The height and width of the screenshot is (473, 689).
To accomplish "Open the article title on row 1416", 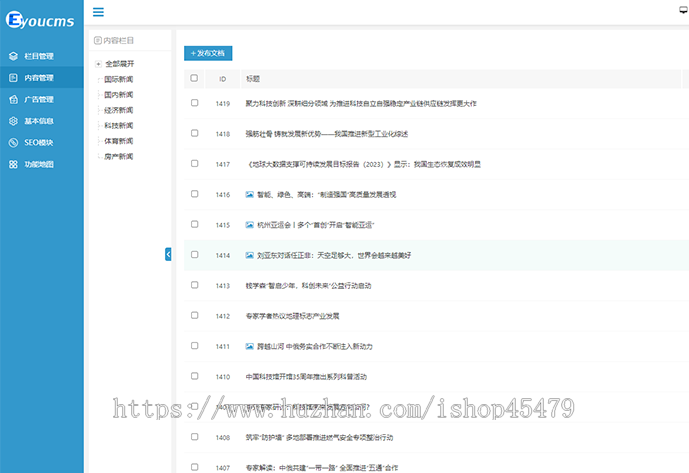I will point(326,195).
